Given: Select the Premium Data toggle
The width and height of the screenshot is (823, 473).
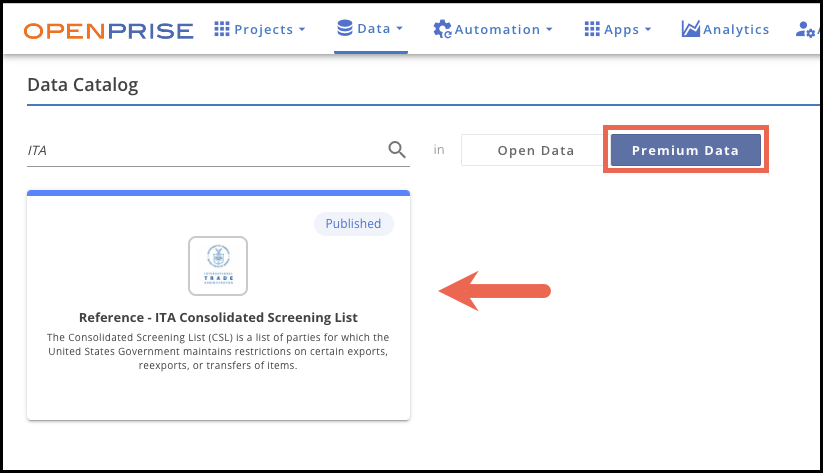Looking at the screenshot, I should (685, 150).
